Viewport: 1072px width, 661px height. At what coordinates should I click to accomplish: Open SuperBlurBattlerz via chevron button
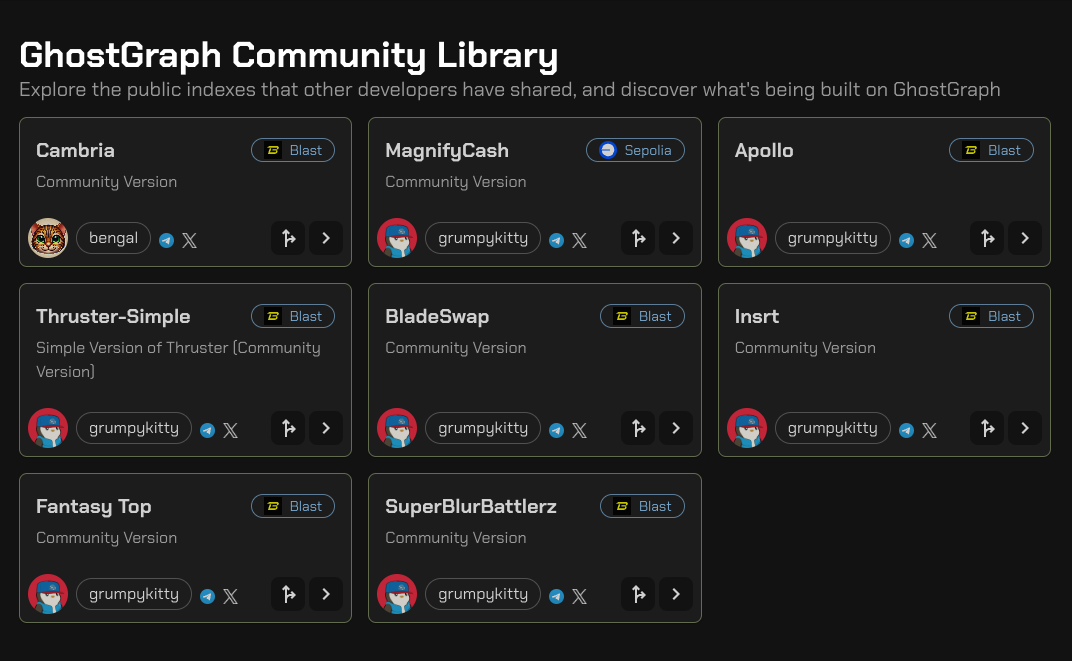coord(675,594)
